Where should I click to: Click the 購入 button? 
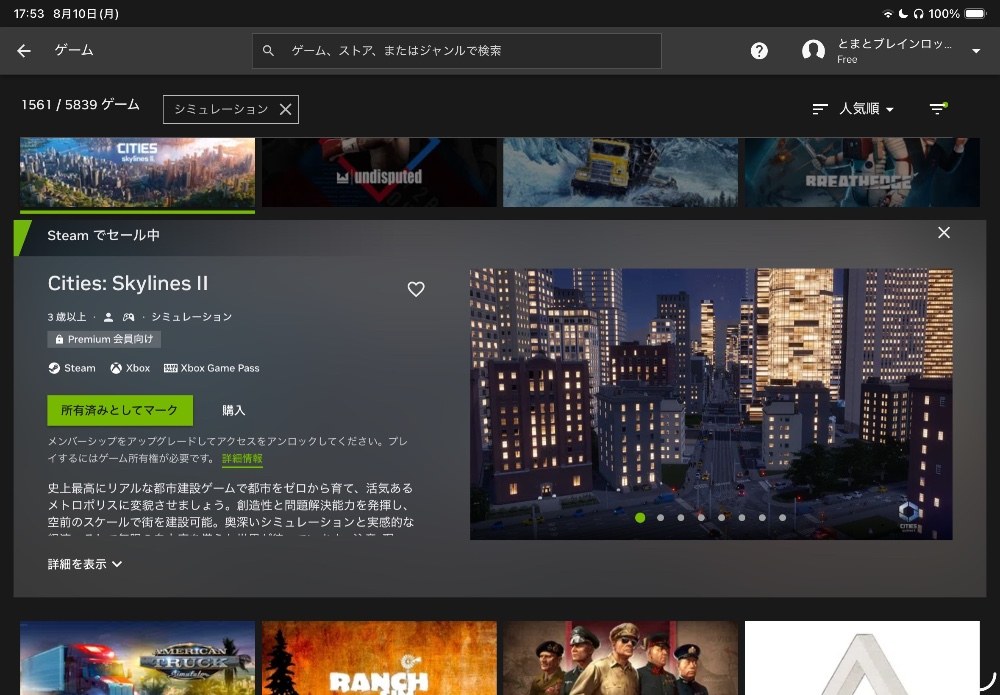click(233, 410)
